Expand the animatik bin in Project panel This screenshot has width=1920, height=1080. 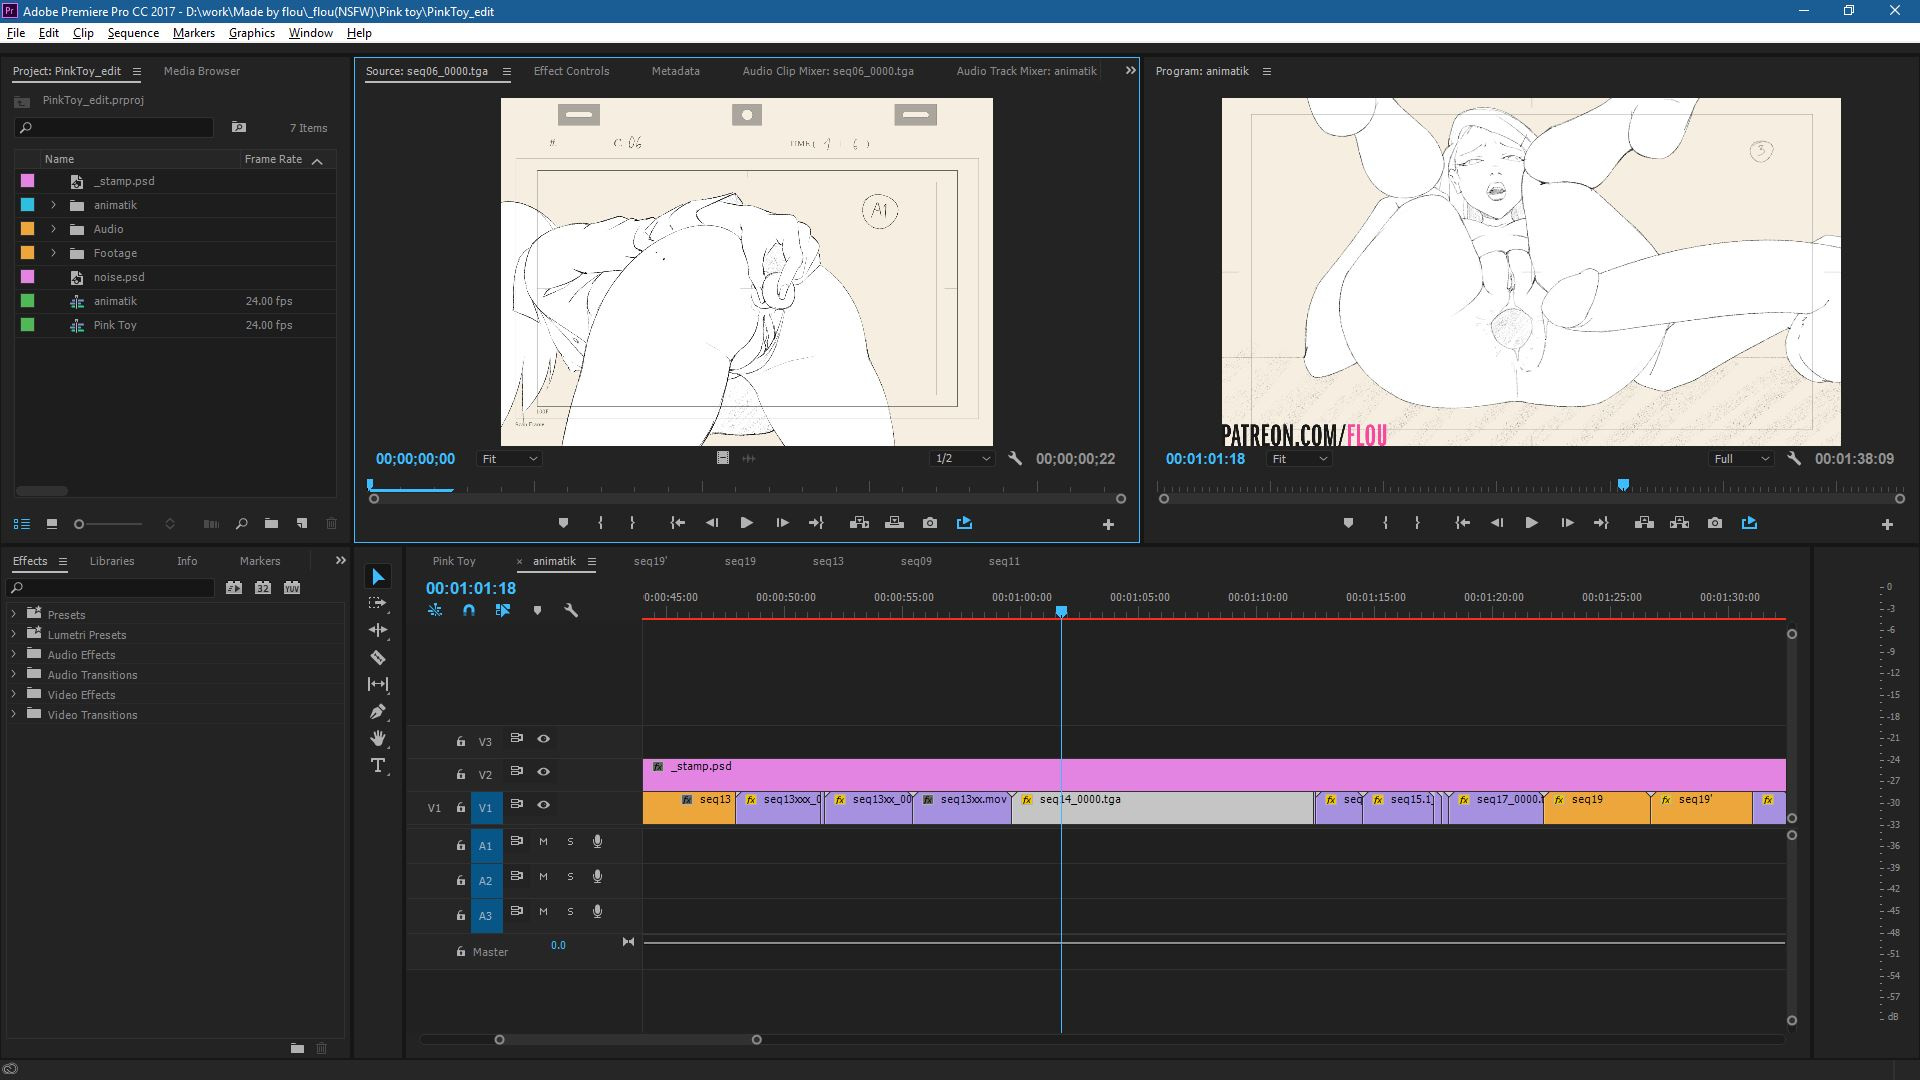54,205
